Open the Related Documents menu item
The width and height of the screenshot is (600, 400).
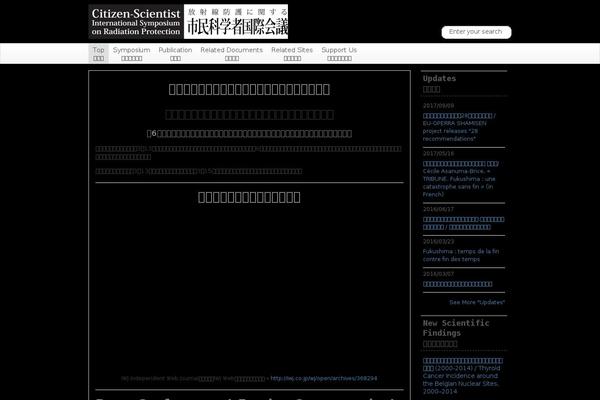tap(232, 54)
